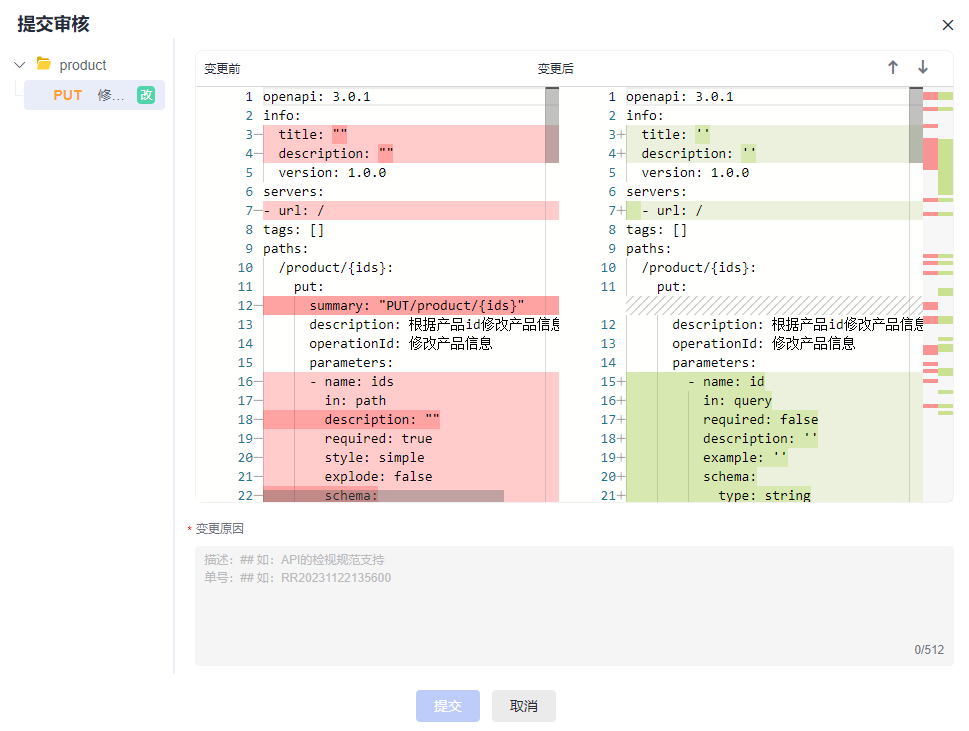This screenshot has width=969, height=731.
Task: Click addition marker on right line 4
Action: point(621,154)
